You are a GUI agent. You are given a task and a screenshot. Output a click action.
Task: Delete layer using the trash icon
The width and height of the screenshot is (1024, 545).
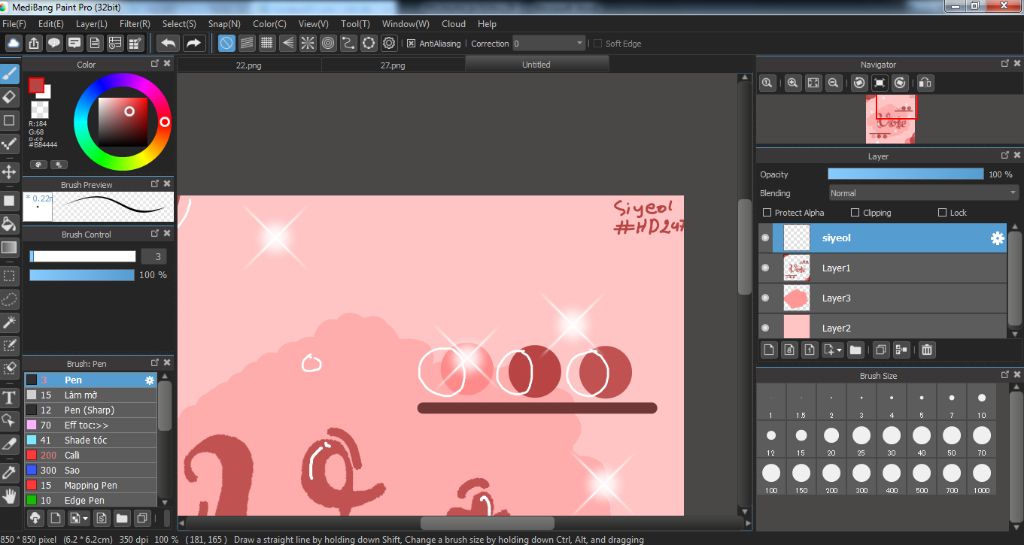tap(927, 350)
